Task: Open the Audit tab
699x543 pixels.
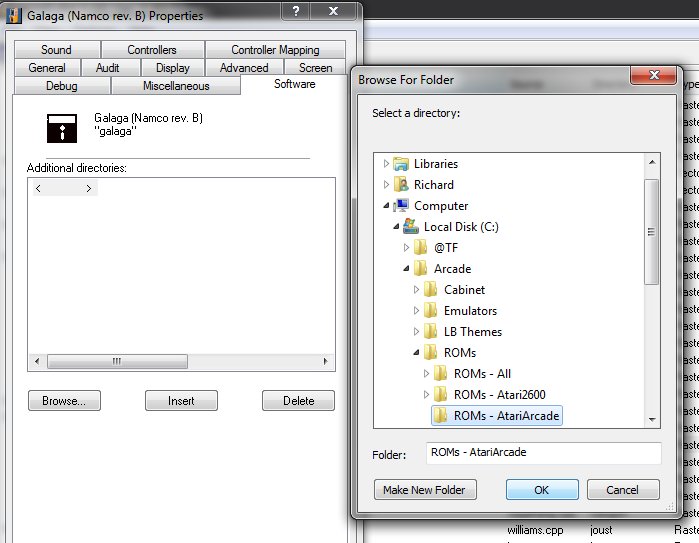Action: pyautogui.click(x=107, y=68)
